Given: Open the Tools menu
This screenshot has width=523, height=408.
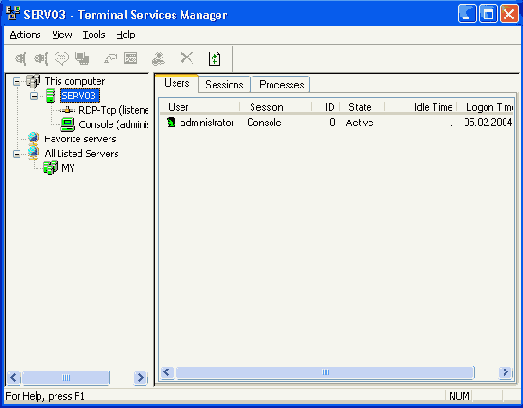Looking at the screenshot, I should 94,35.
